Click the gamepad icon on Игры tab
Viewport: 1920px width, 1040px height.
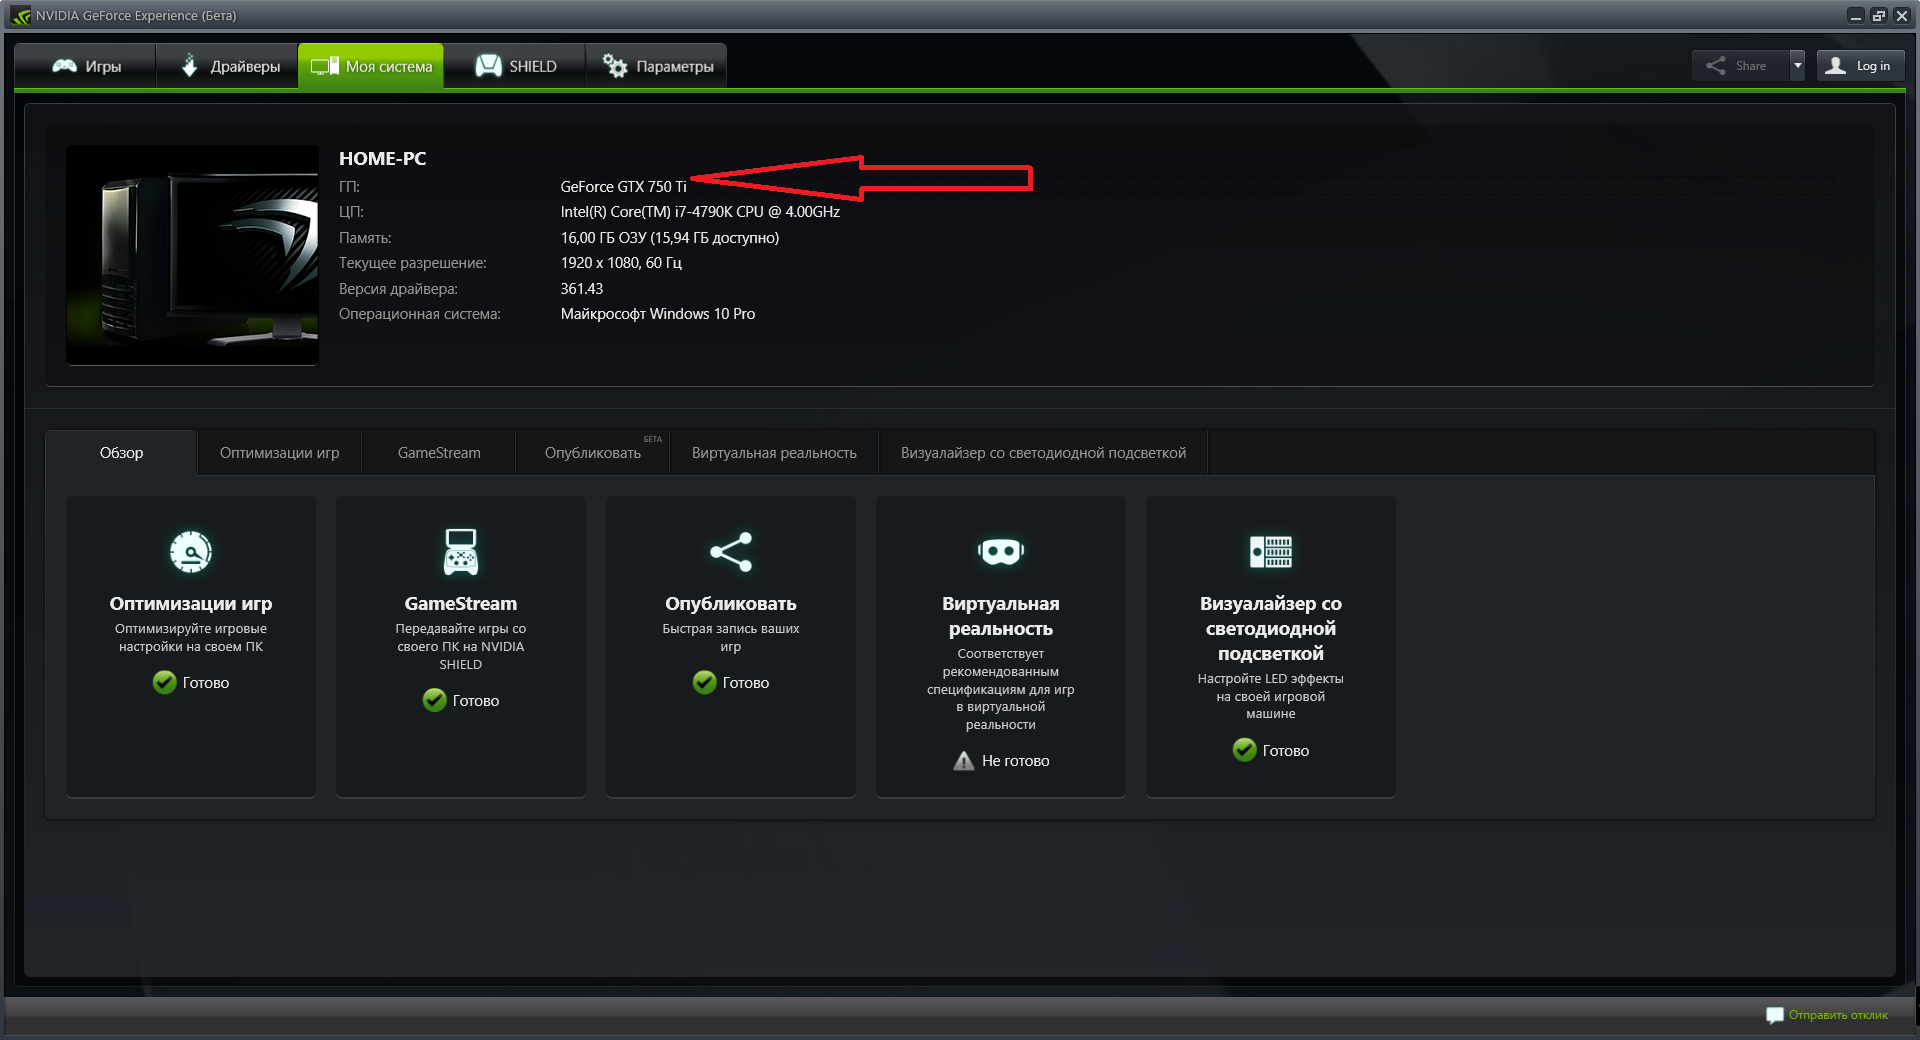click(x=65, y=66)
